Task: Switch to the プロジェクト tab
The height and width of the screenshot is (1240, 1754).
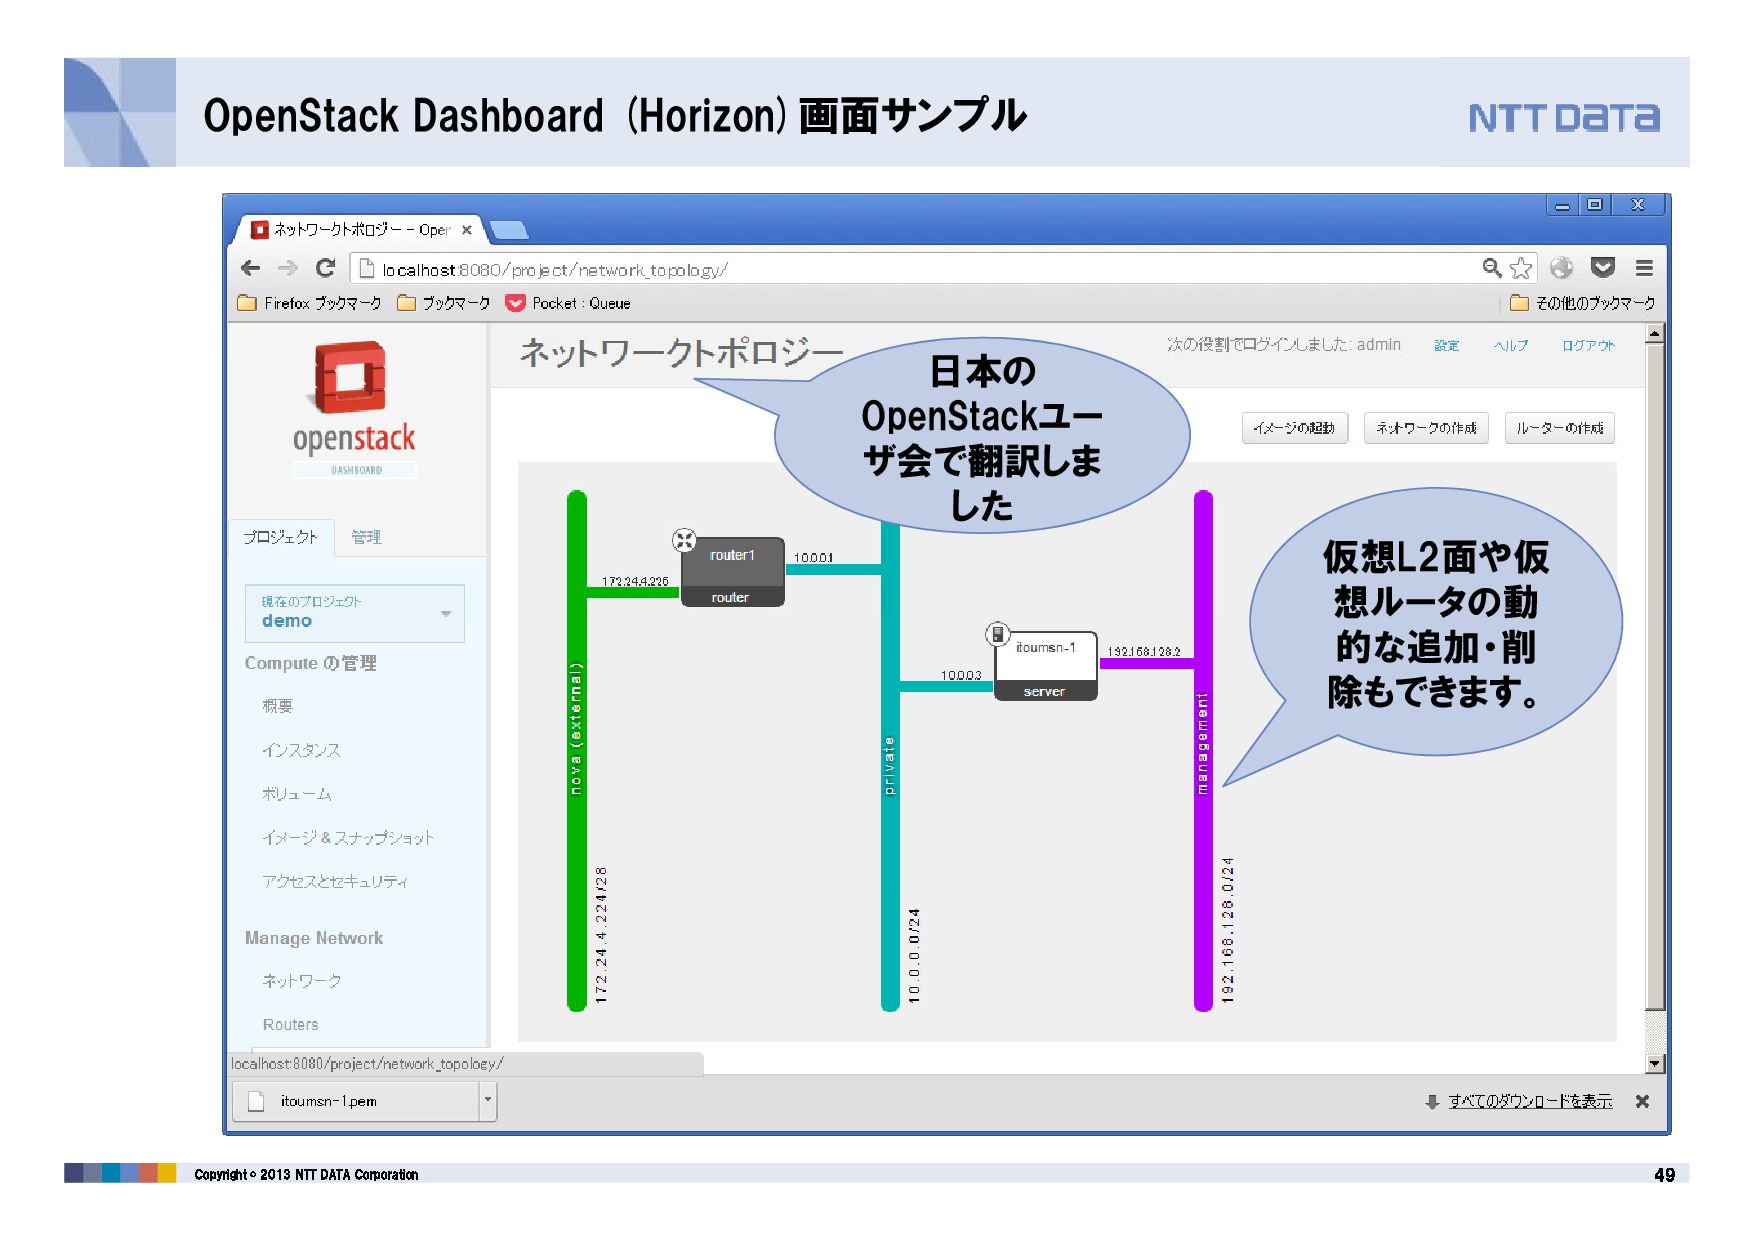Action: [x=280, y=537]
